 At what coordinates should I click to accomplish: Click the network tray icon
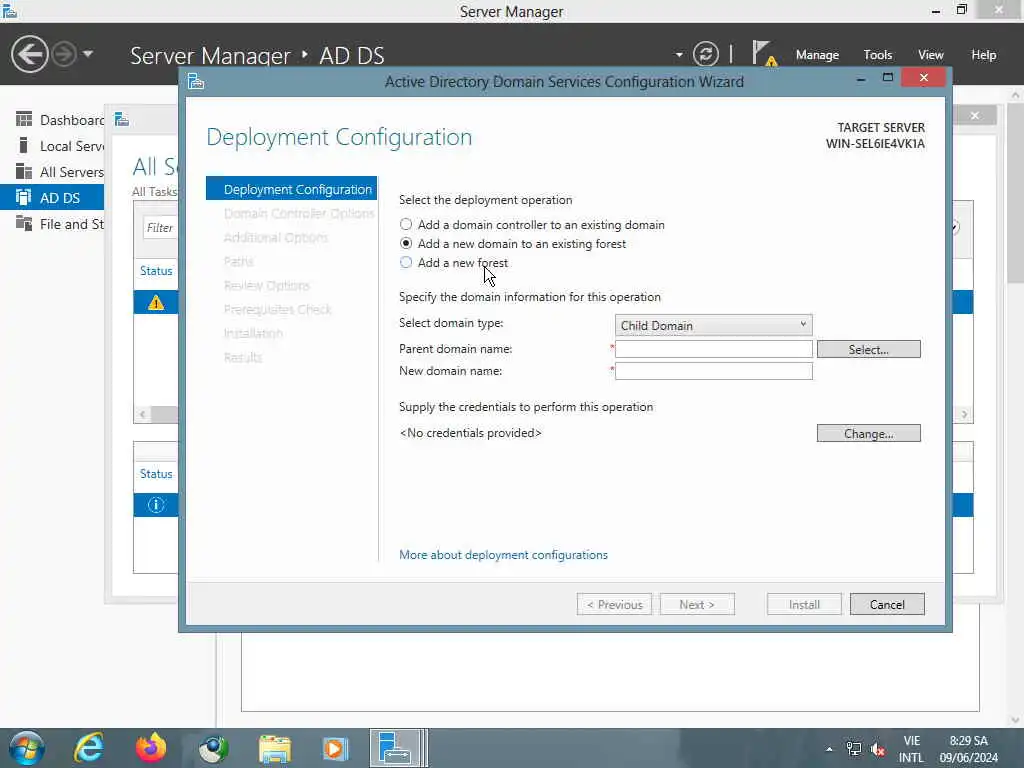853,749
